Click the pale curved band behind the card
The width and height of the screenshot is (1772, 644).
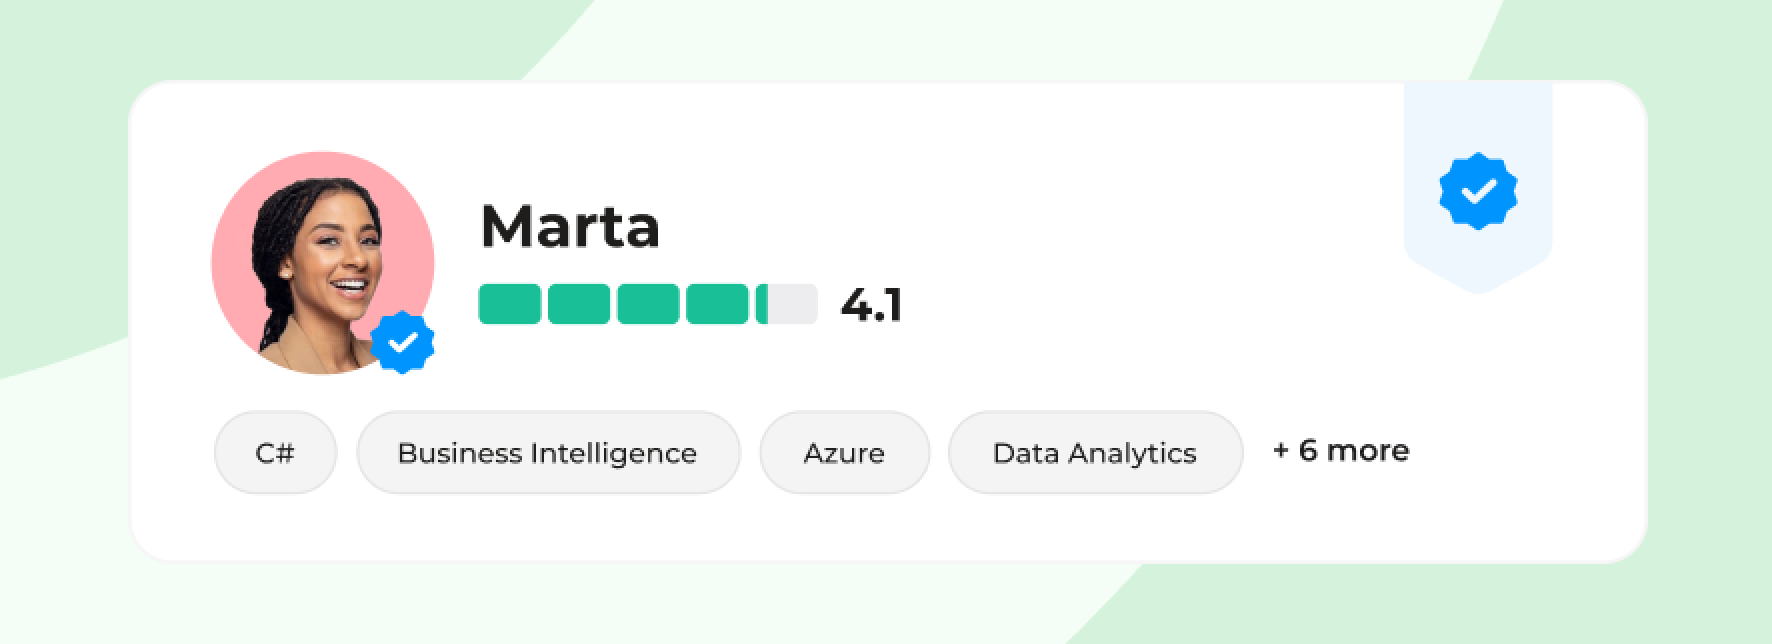coord(1000,40)
